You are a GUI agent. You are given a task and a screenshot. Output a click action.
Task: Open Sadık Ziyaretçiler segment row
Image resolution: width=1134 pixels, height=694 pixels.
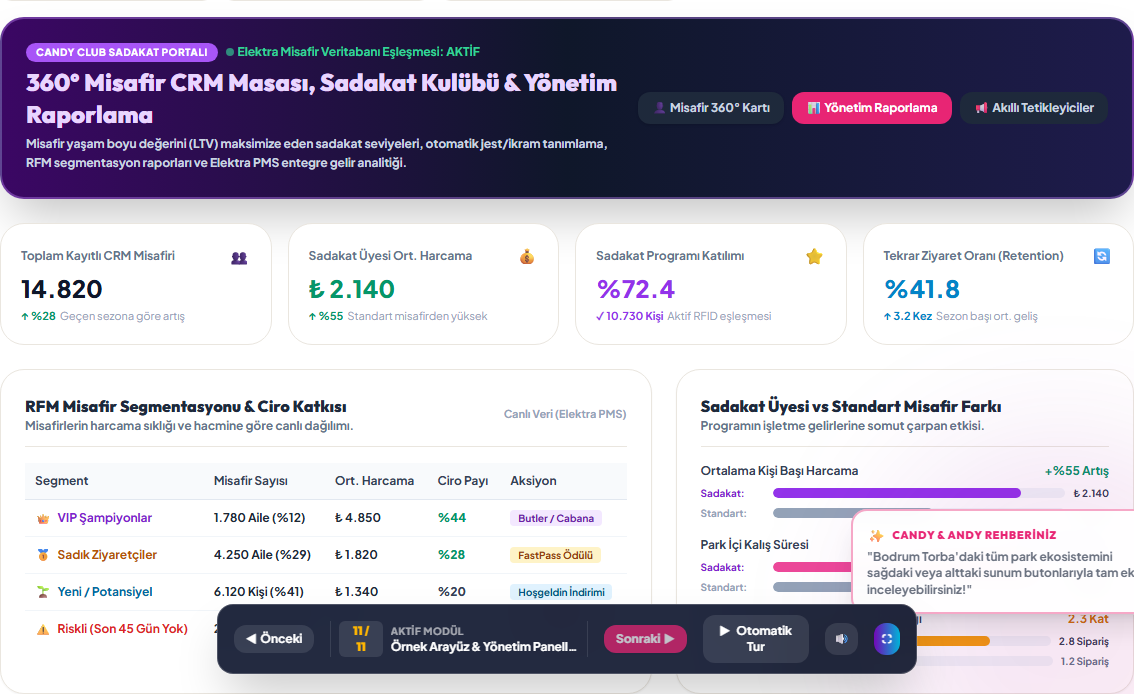tap(325, 555)
